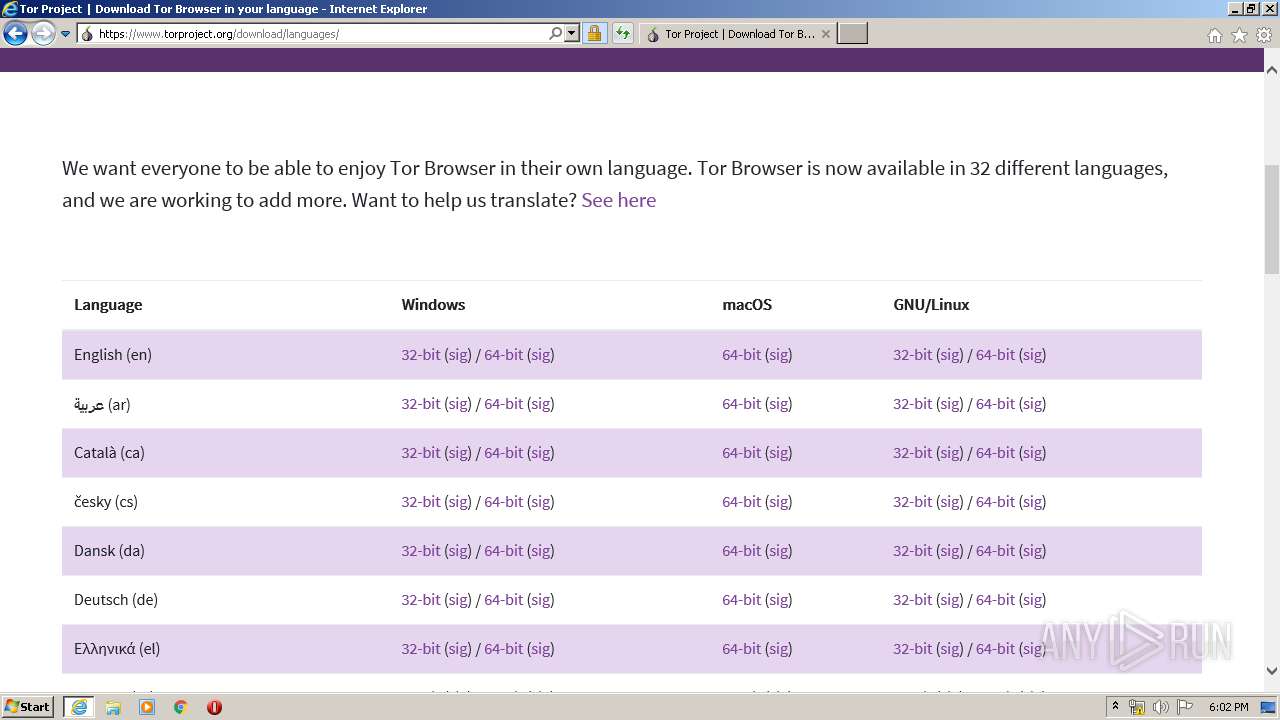The width and height of the screenshot is (1280, 720).
Task: Select the Tor Project browser tab
Action: (738, 34)
